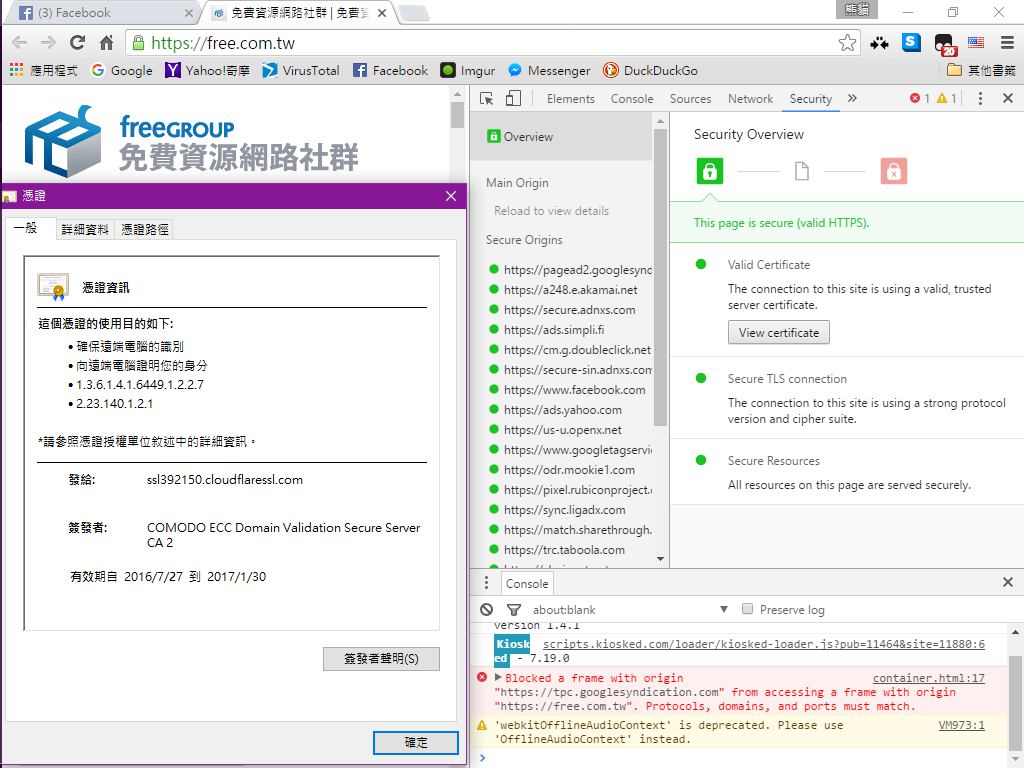Screen dimensions: 1024x768
Task: Open the kiosked-loader.js script link
Action: (x=763, y=644)
